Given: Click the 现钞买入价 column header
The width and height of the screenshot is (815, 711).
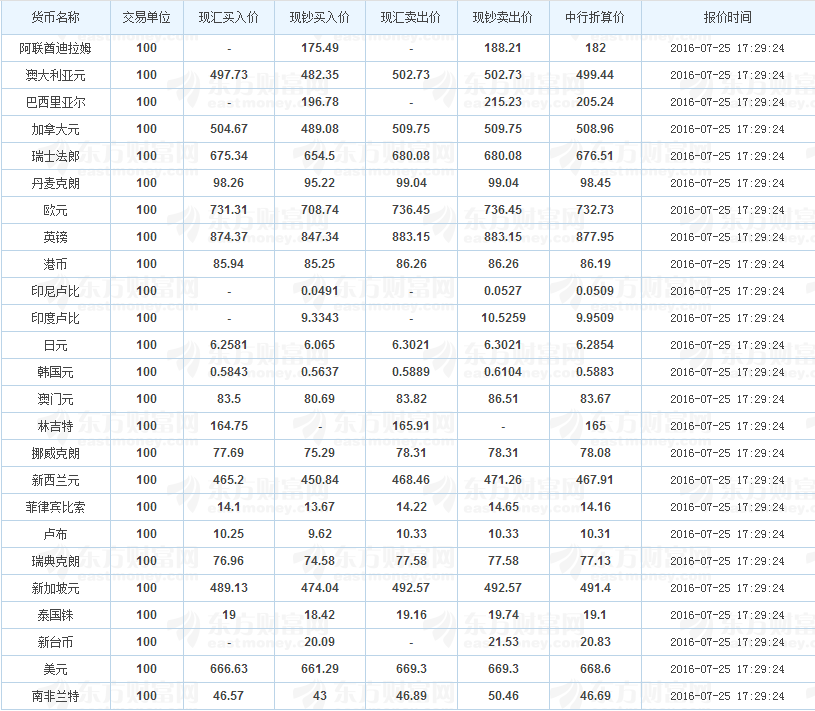Looking at the screenshot, I should [320, 17].
